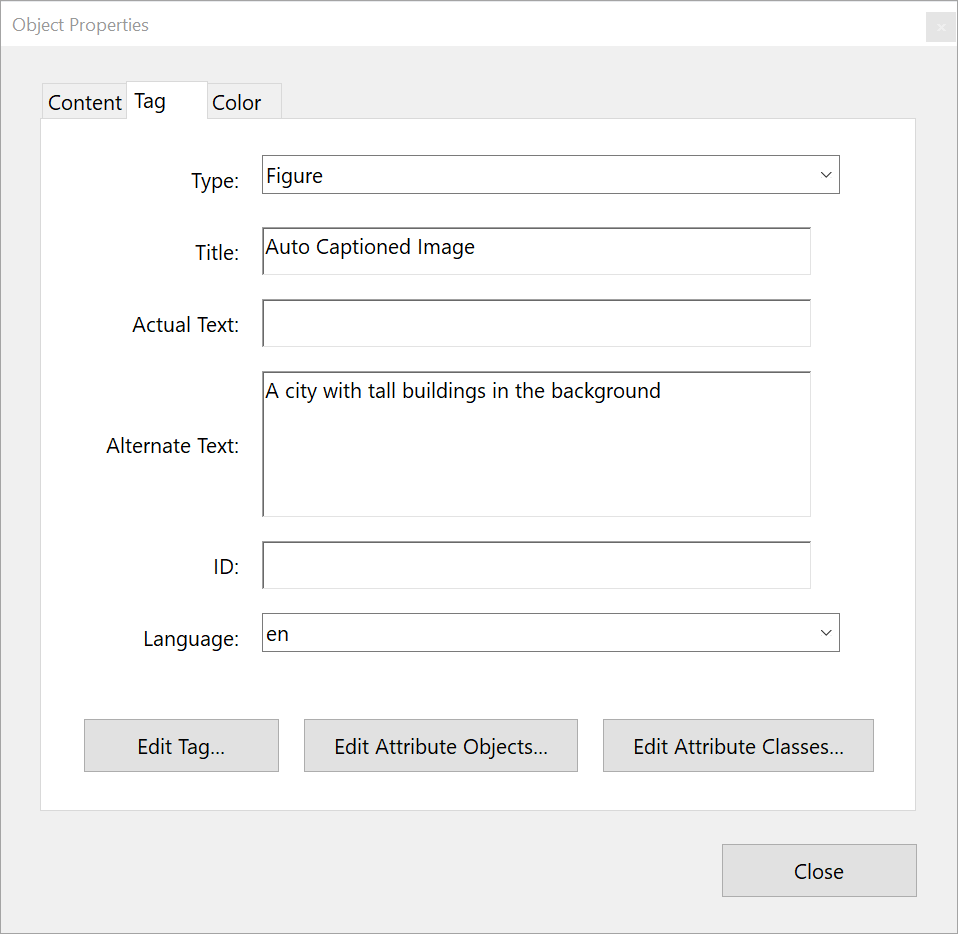Click the empty ID field

coord(536,565)
